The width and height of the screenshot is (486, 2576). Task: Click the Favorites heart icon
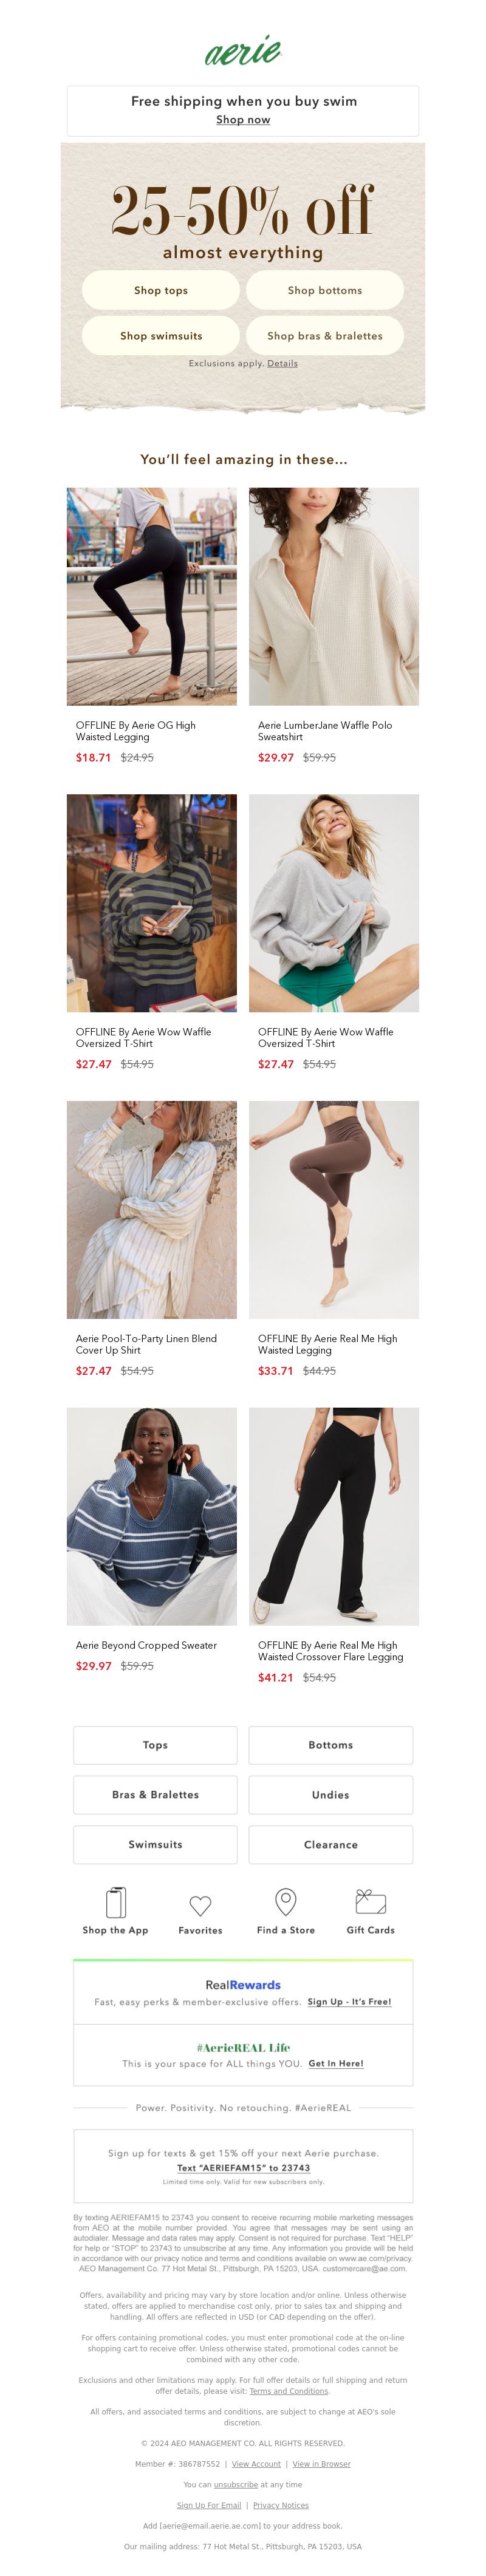200,1905
